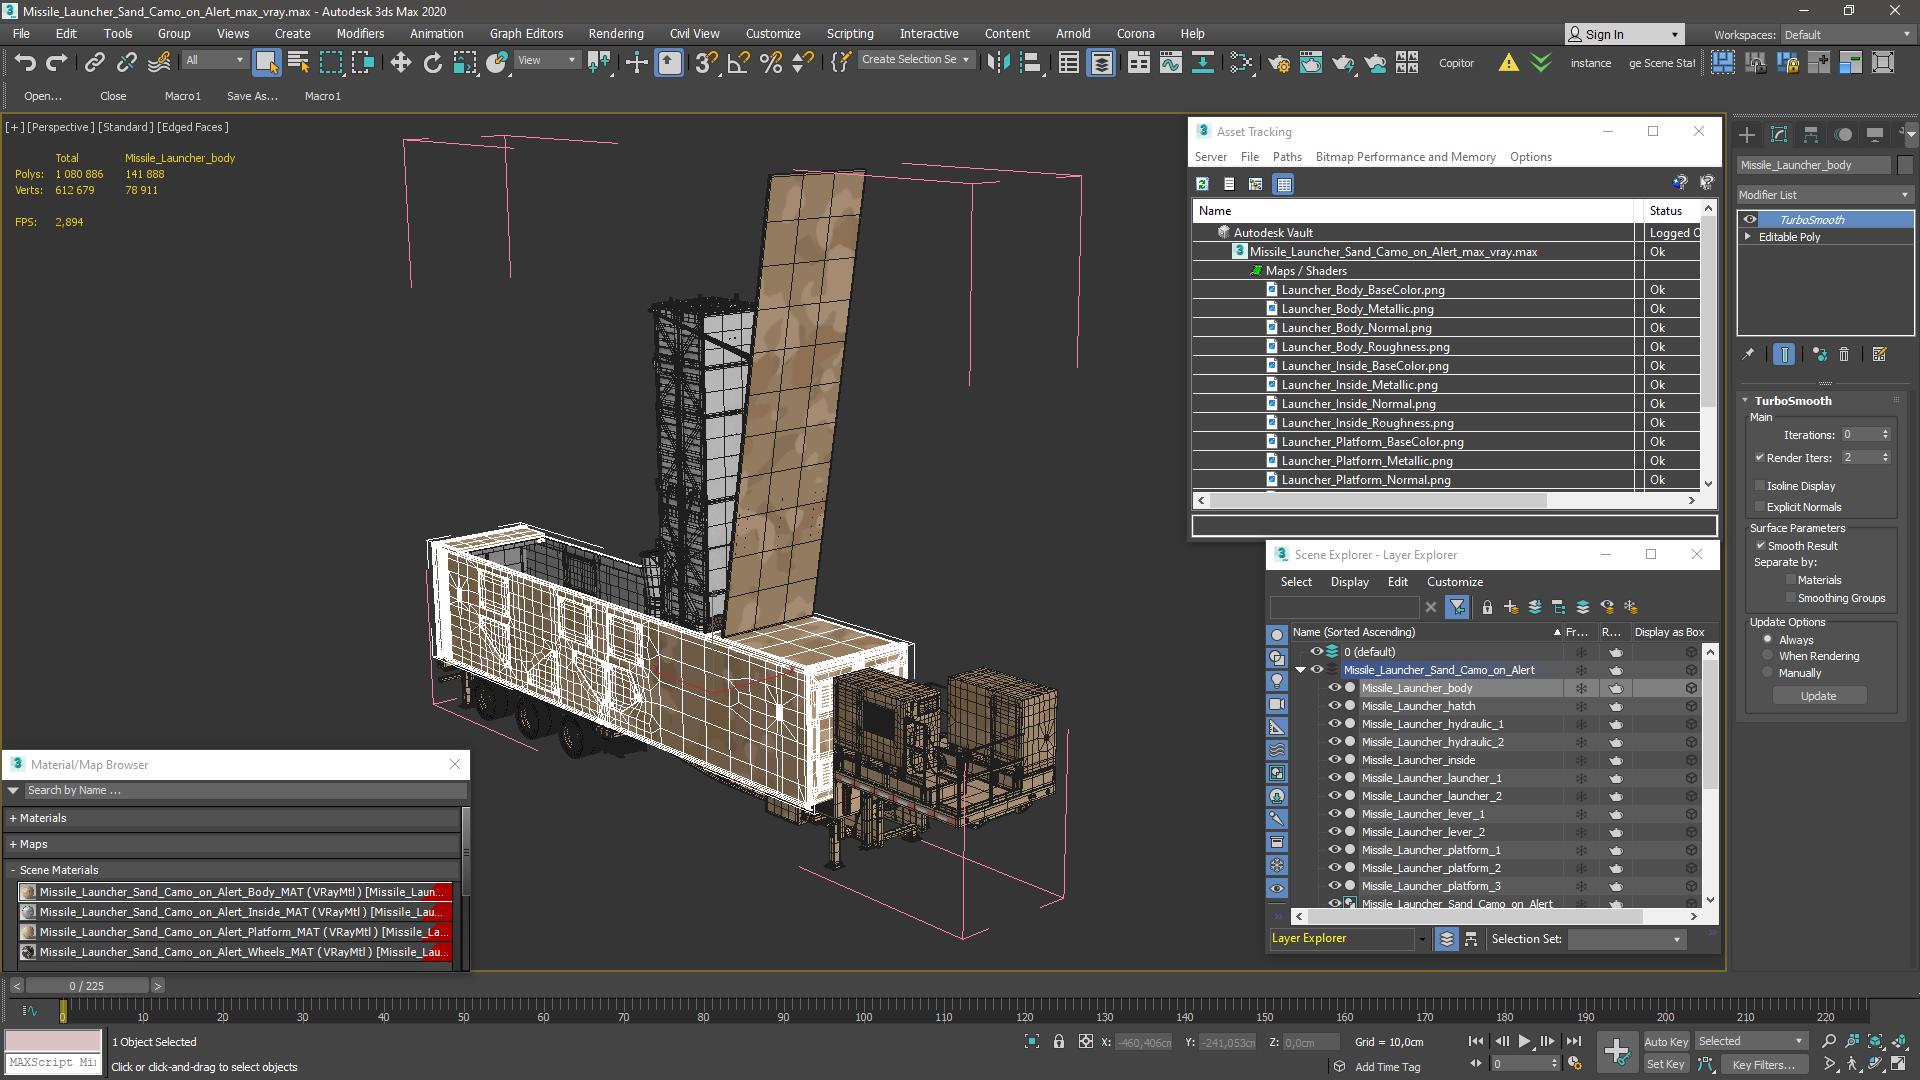Open the selection filter All dropdown
Screen dimensions: 1920x1080
click(215, 61)
